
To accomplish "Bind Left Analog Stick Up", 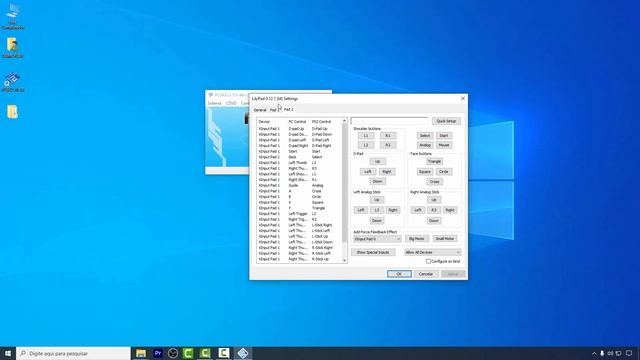I will pyautogui.click(x=376, y=200).
